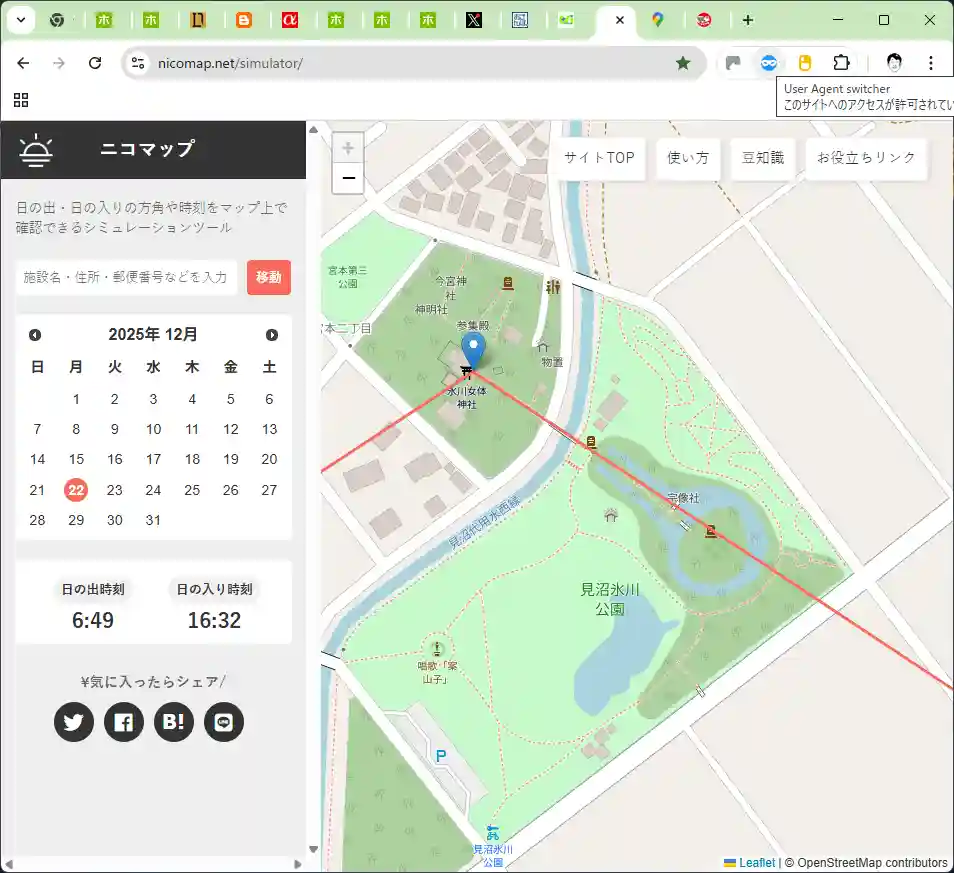The width and height of the screenshot is (954, 873).
Task: Share via Hatena Bookmark B! icon
Action: (x=174, y=722)
